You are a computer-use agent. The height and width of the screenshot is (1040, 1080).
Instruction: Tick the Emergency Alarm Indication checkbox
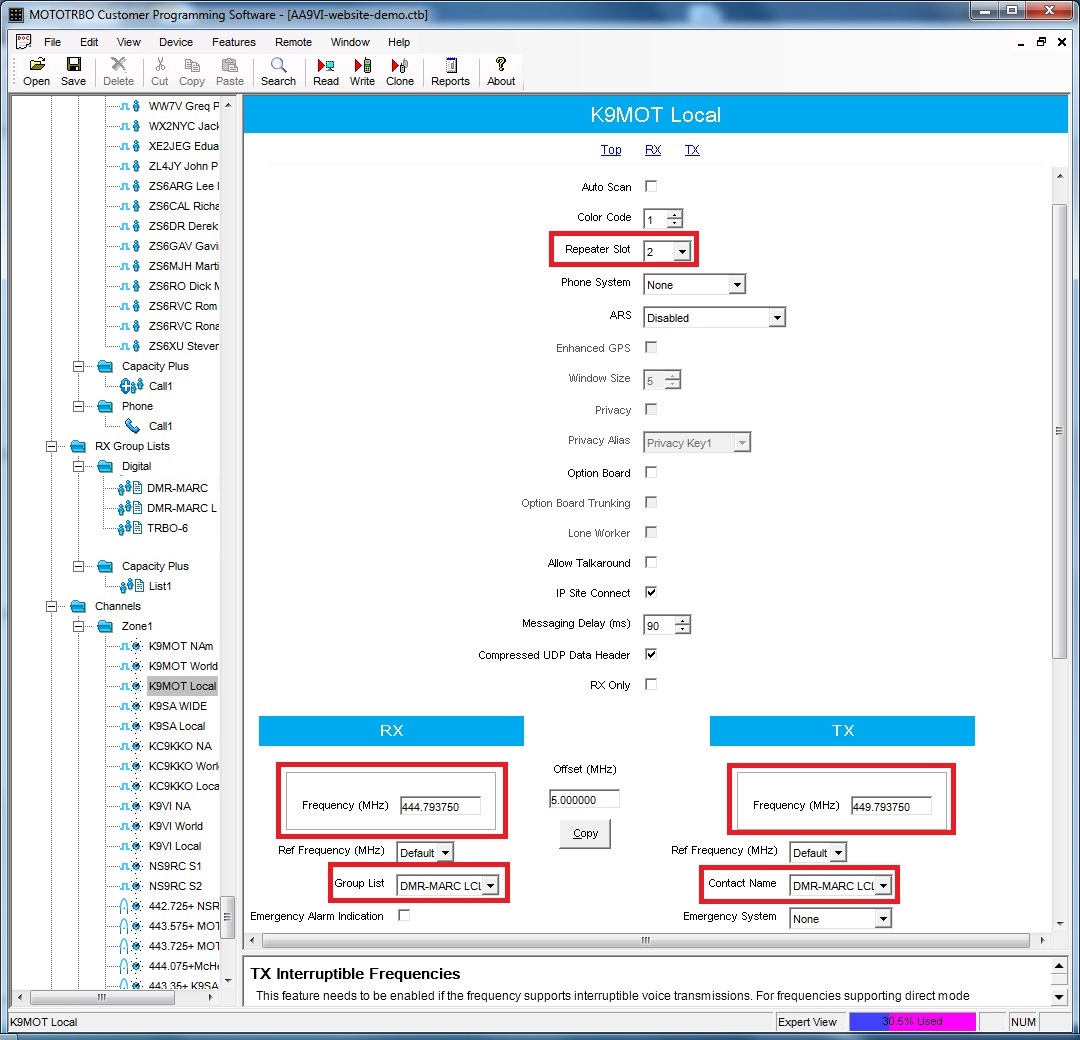point(404,915)
